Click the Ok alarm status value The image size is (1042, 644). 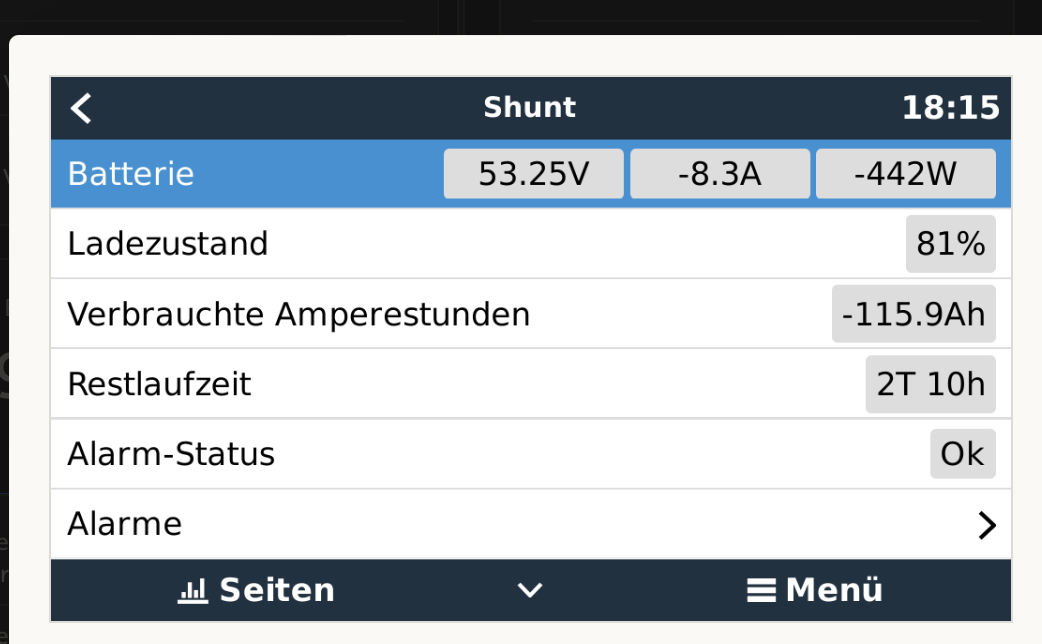pos(962,454)
